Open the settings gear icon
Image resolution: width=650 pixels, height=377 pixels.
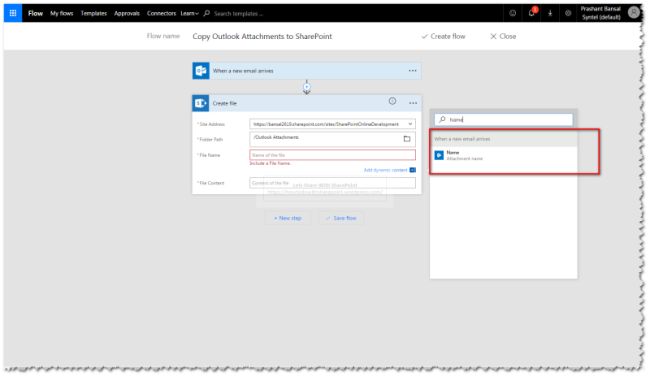point(568,13)
